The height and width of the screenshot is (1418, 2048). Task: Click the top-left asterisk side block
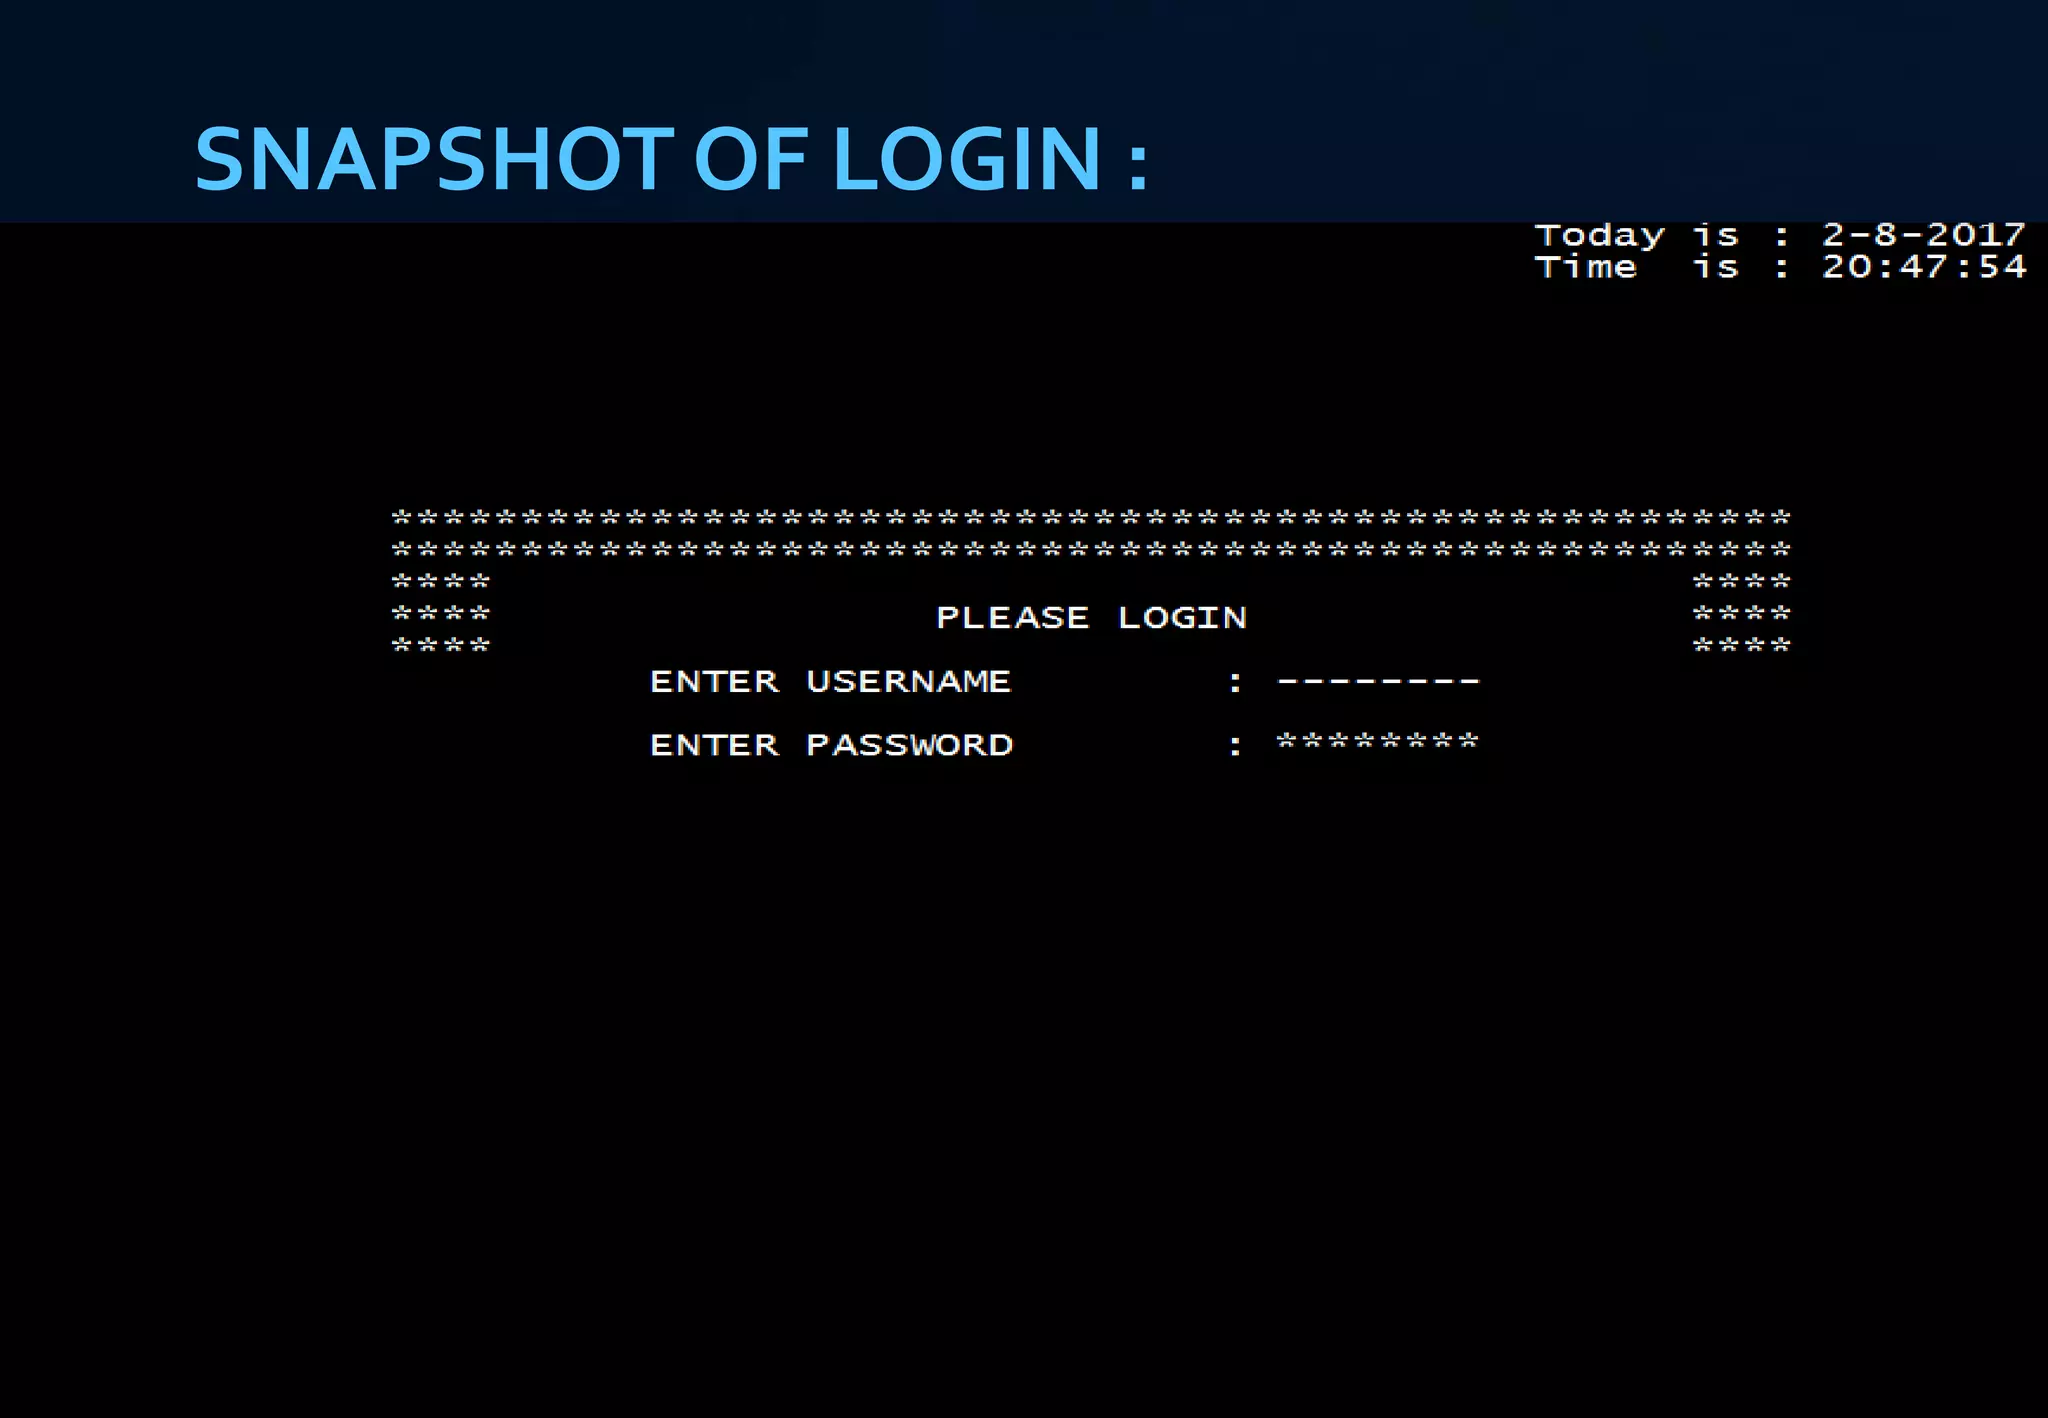pos(441,581)
